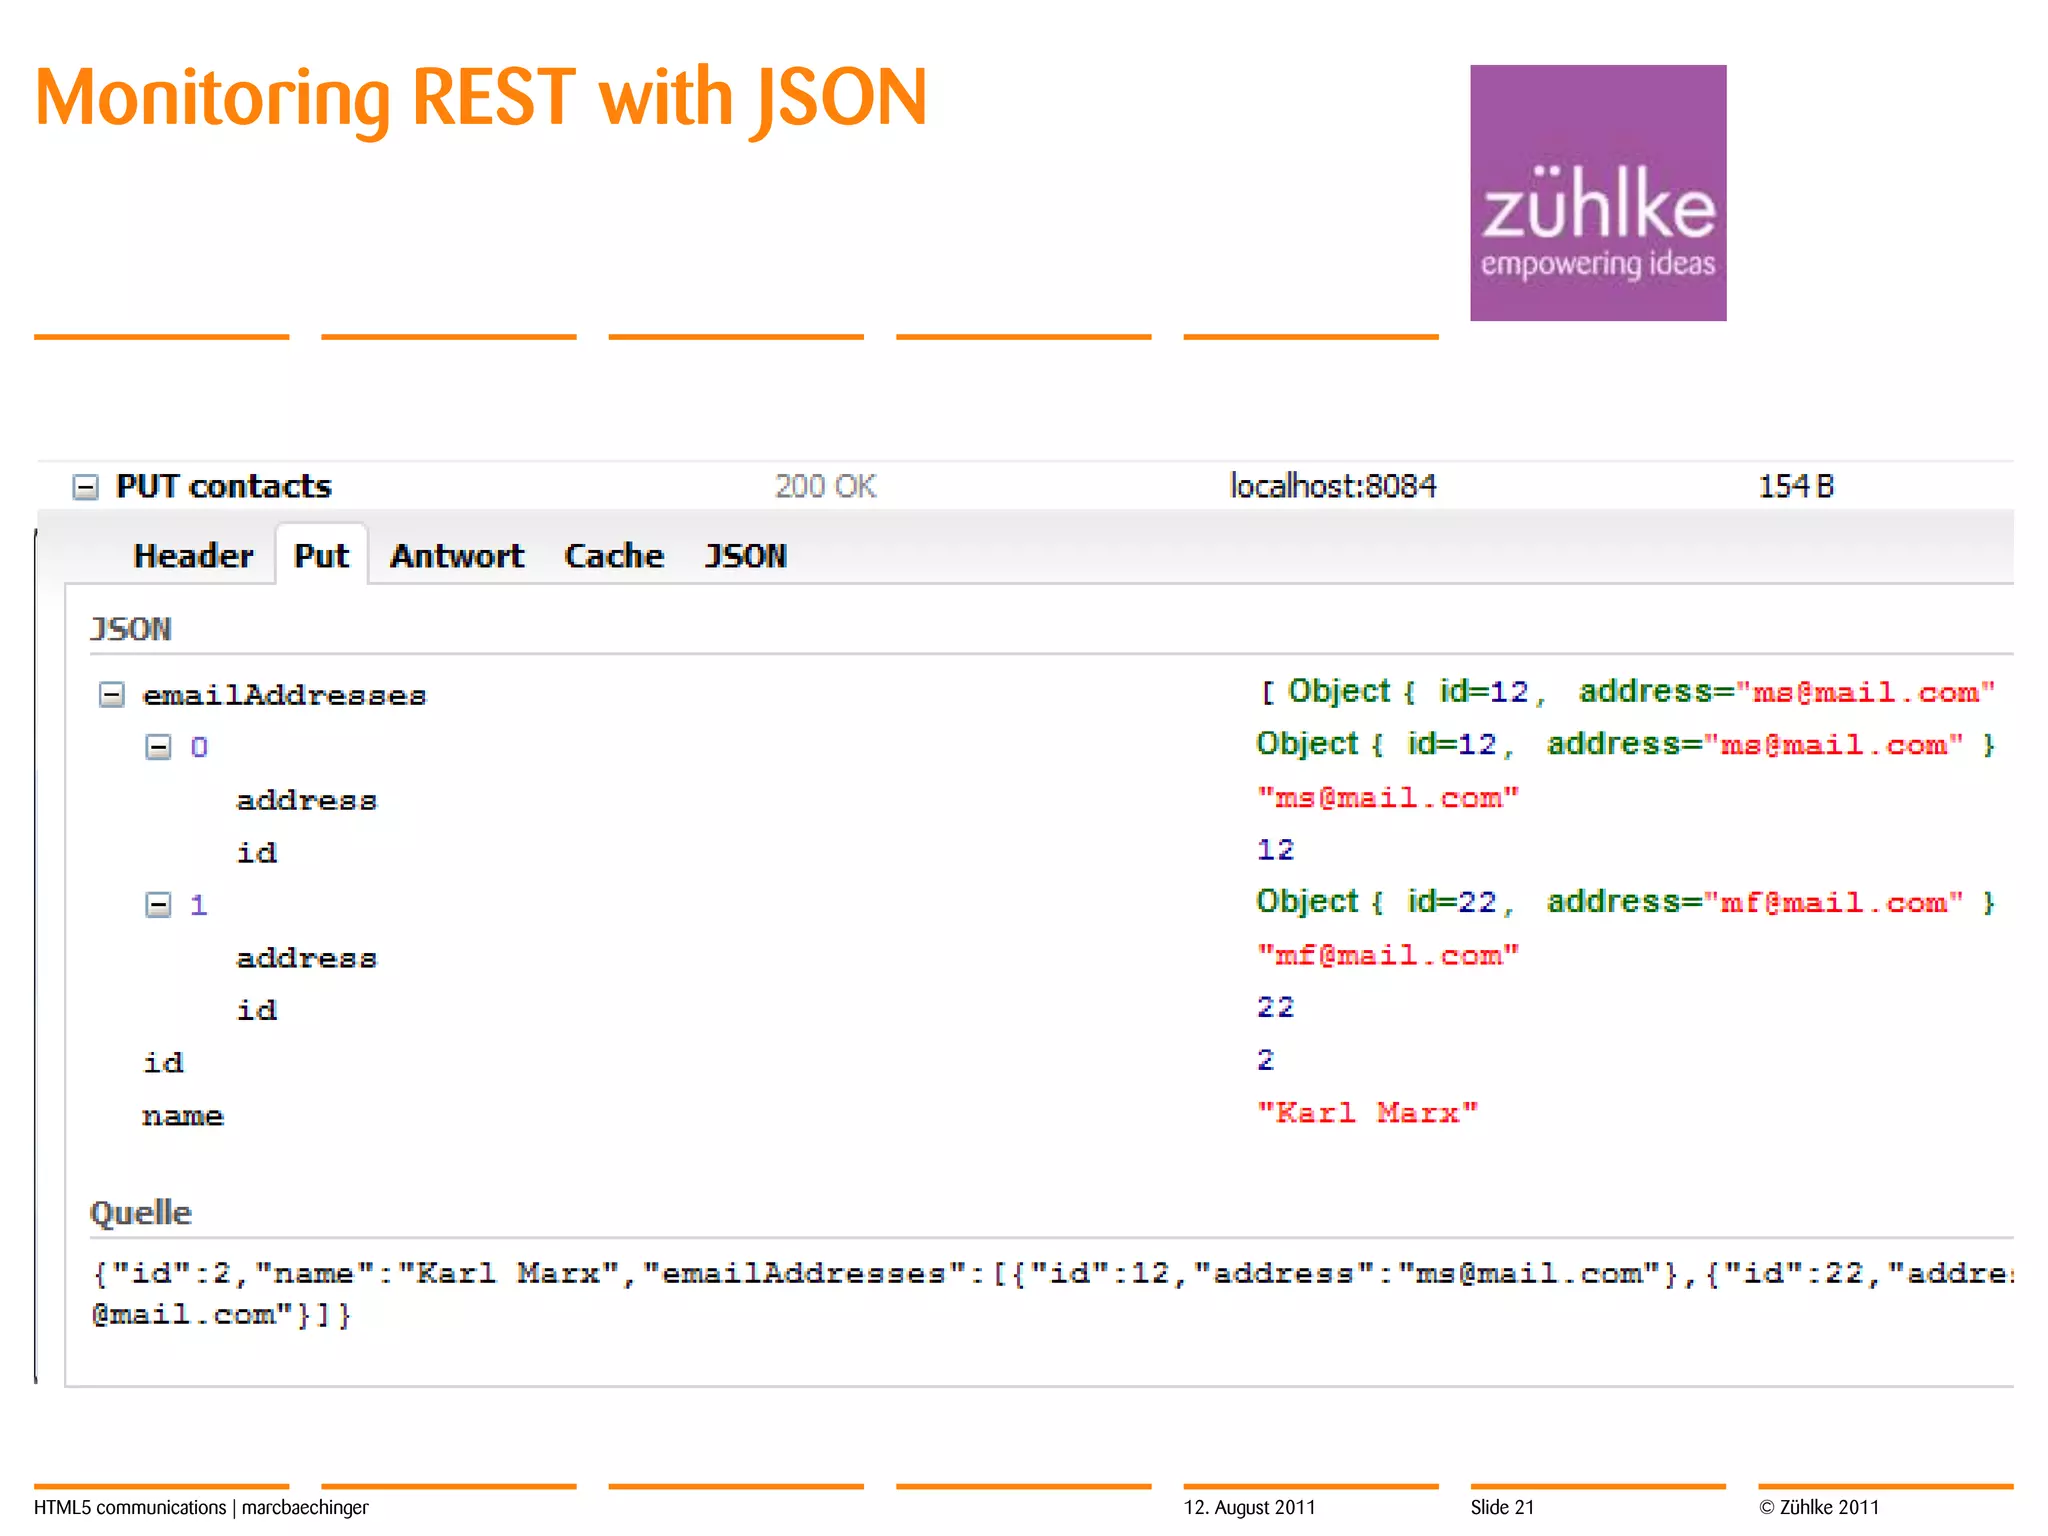Screen dimensions: 2048x1536
Task: Switch to the Cache tab
Action: 613,556
